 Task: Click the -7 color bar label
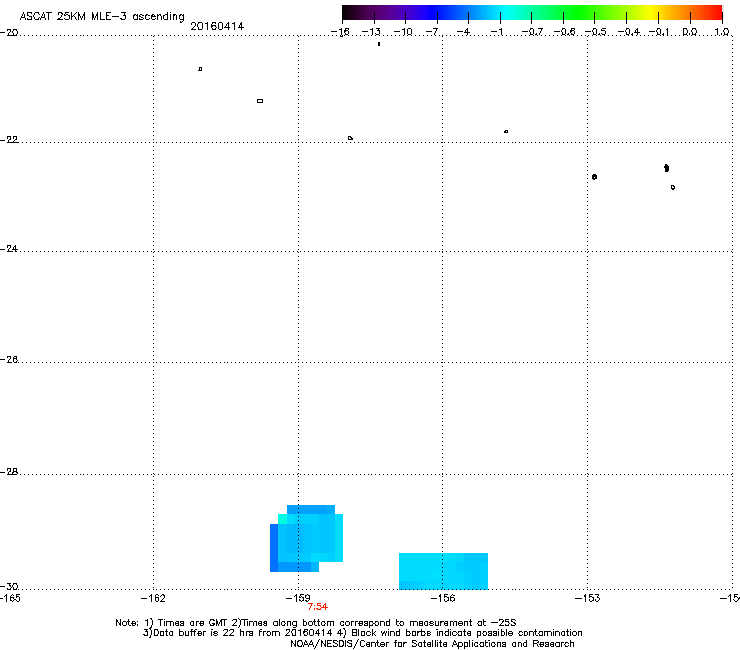coord(432,32)
